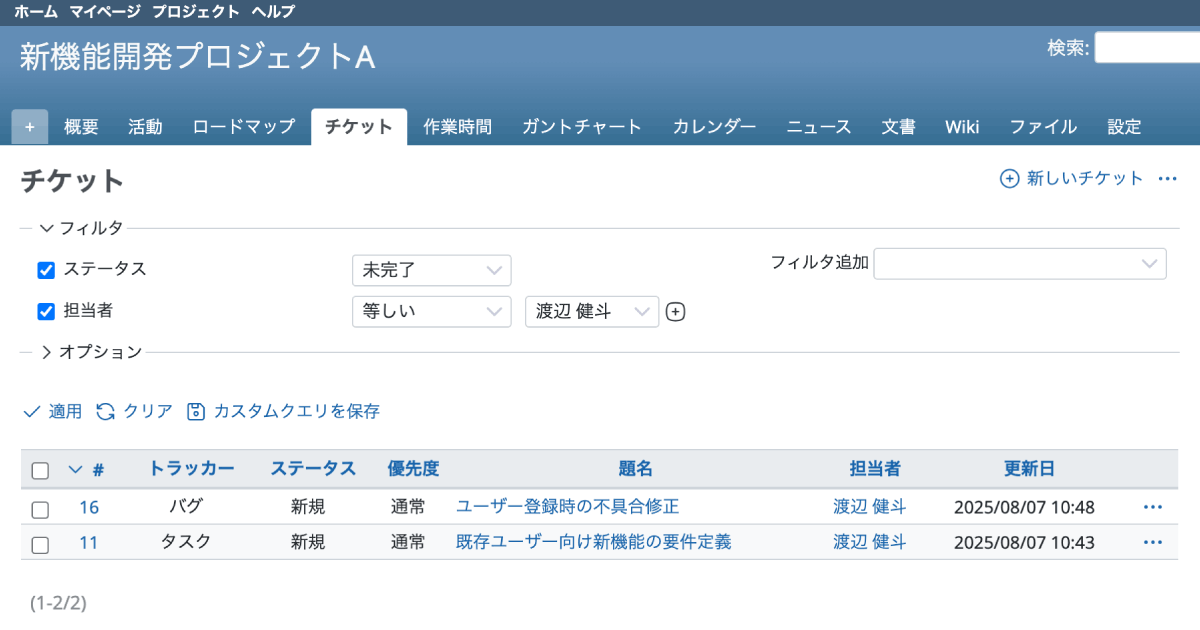Click the カスタムクエリを保存 save icon
This screenshot has height=630, width=1200.
(196, 411)
